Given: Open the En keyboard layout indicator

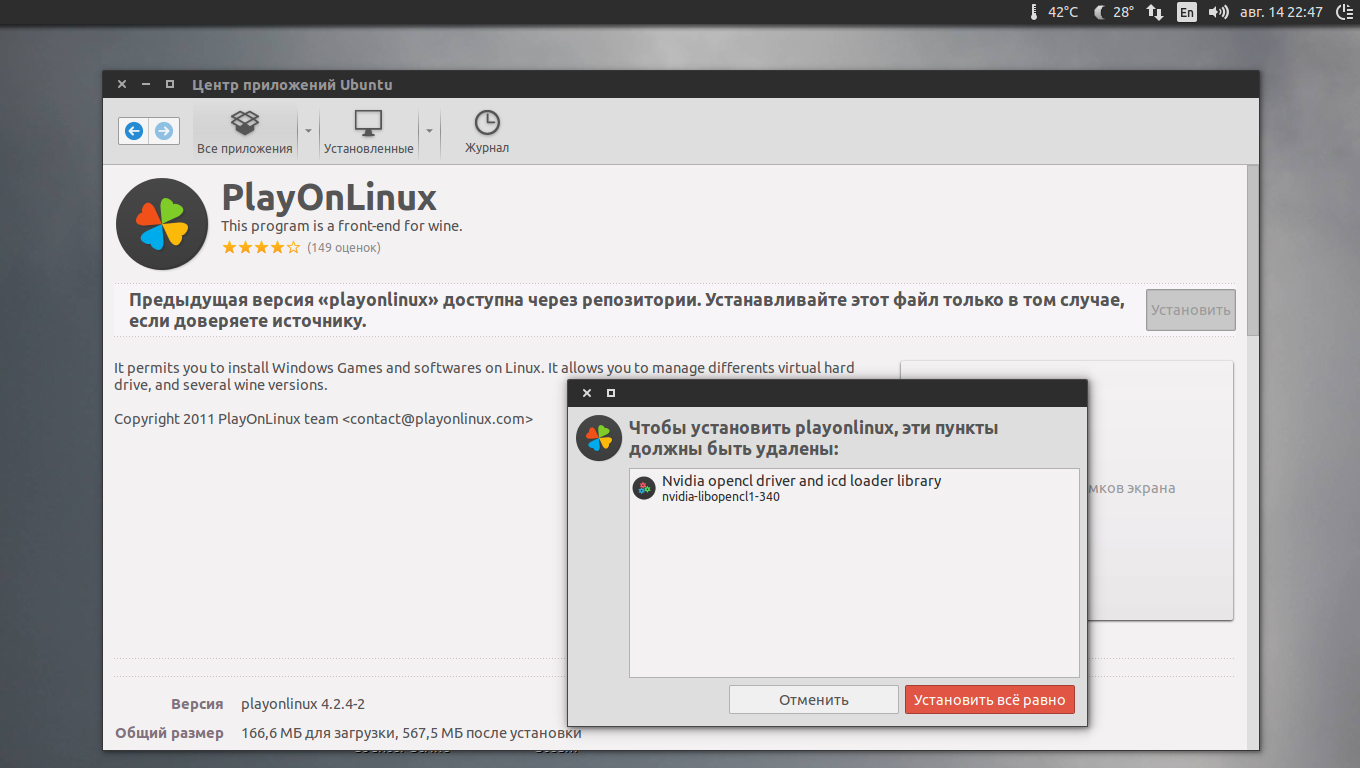Looking at the screenshot, I should point(1186,12).
